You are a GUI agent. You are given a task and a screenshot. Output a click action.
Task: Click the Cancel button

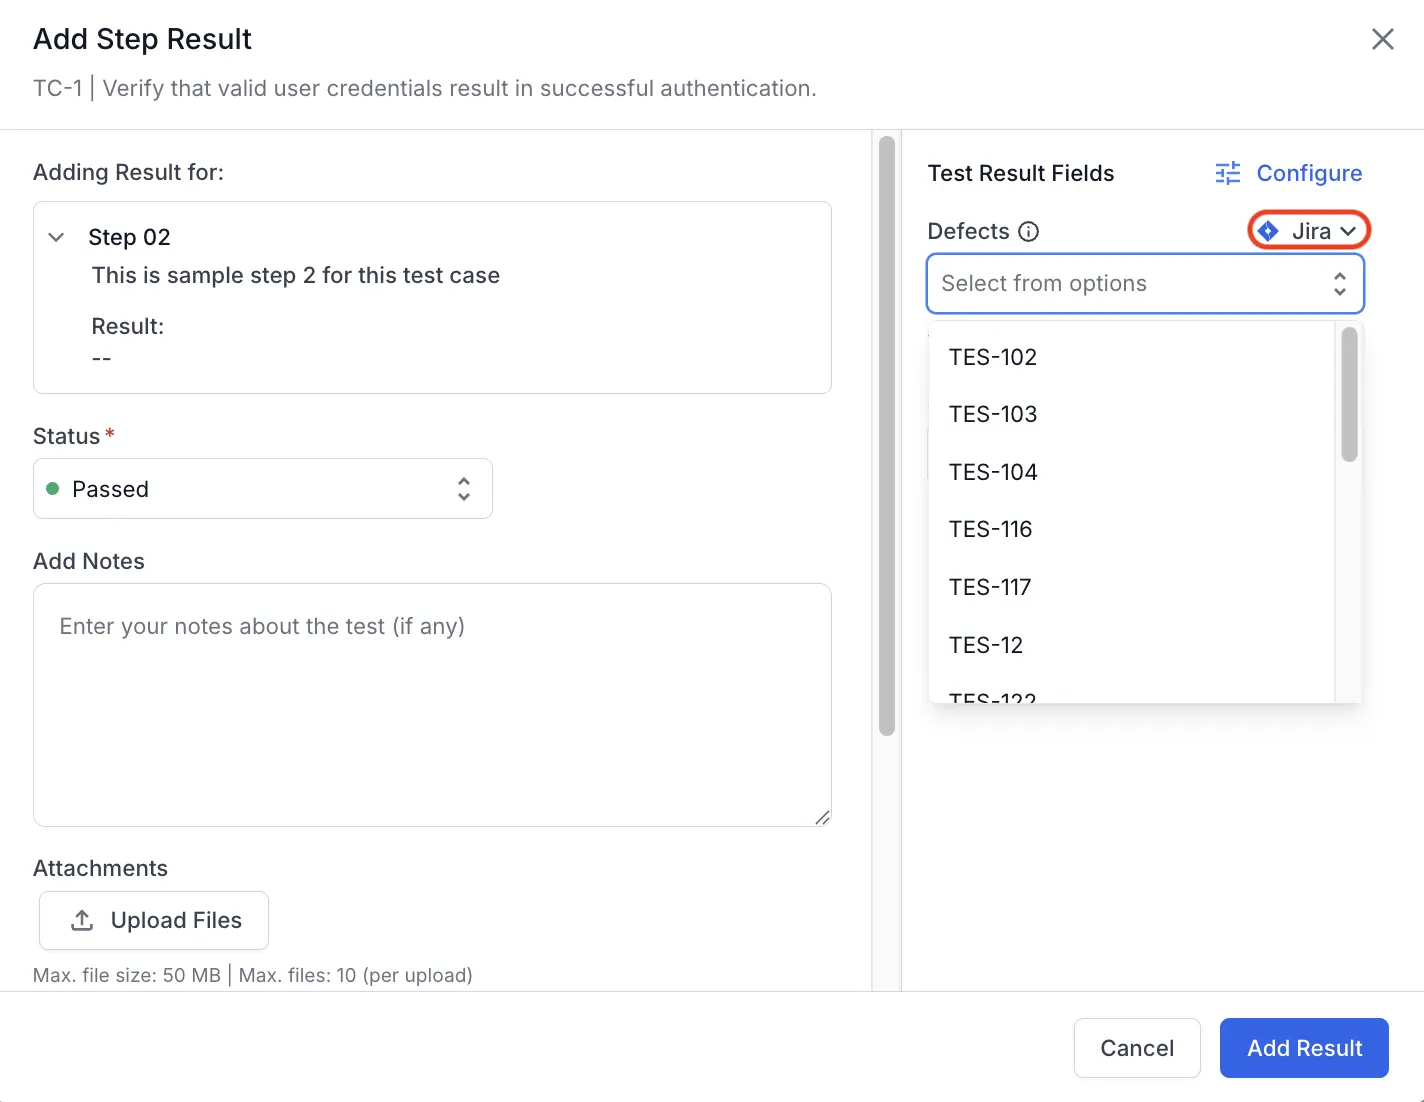pyautogui.click(x=1137, y=1048)
